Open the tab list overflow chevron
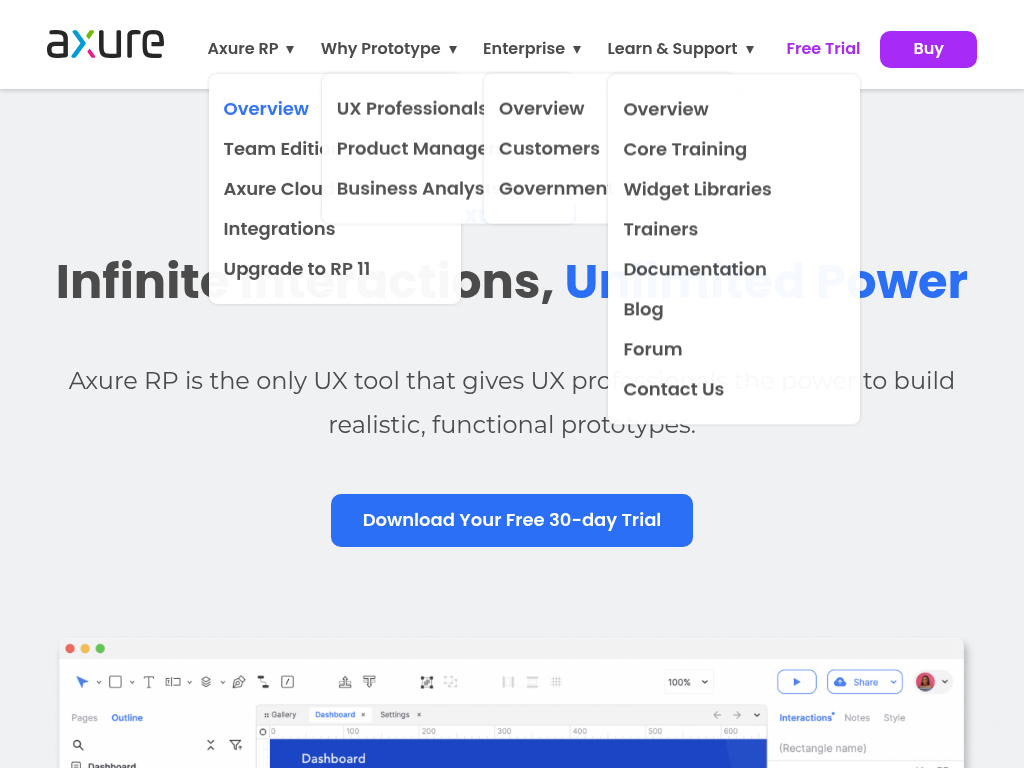This screenshot has width=1024, height=768. 757,714
